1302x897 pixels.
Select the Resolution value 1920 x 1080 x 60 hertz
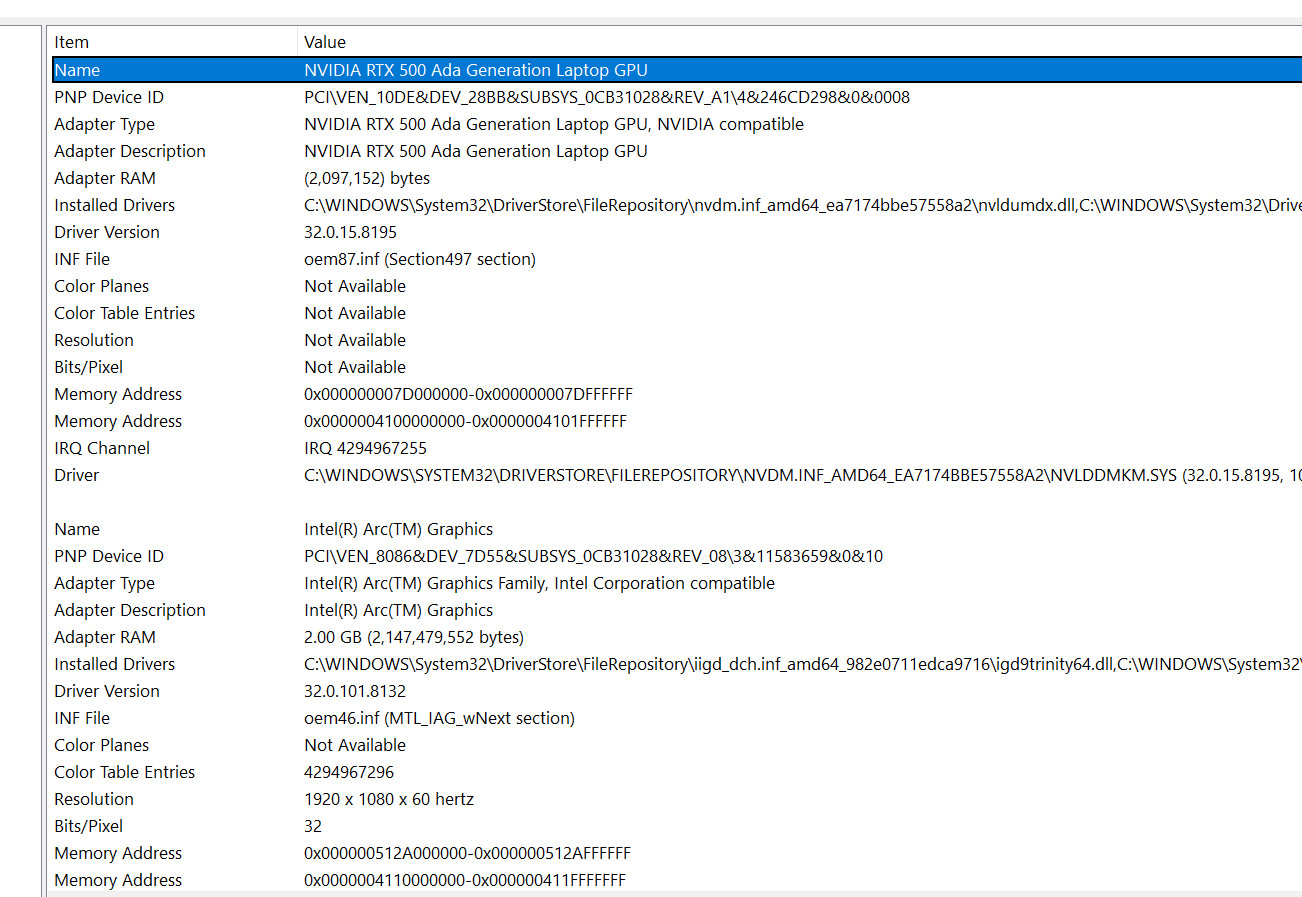[389, 799]
